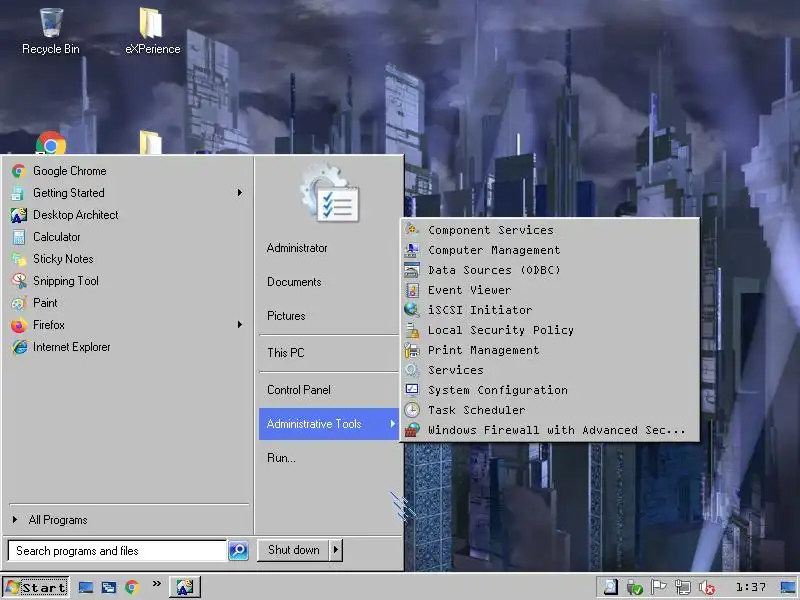Open Control Panel

point(299,390)
